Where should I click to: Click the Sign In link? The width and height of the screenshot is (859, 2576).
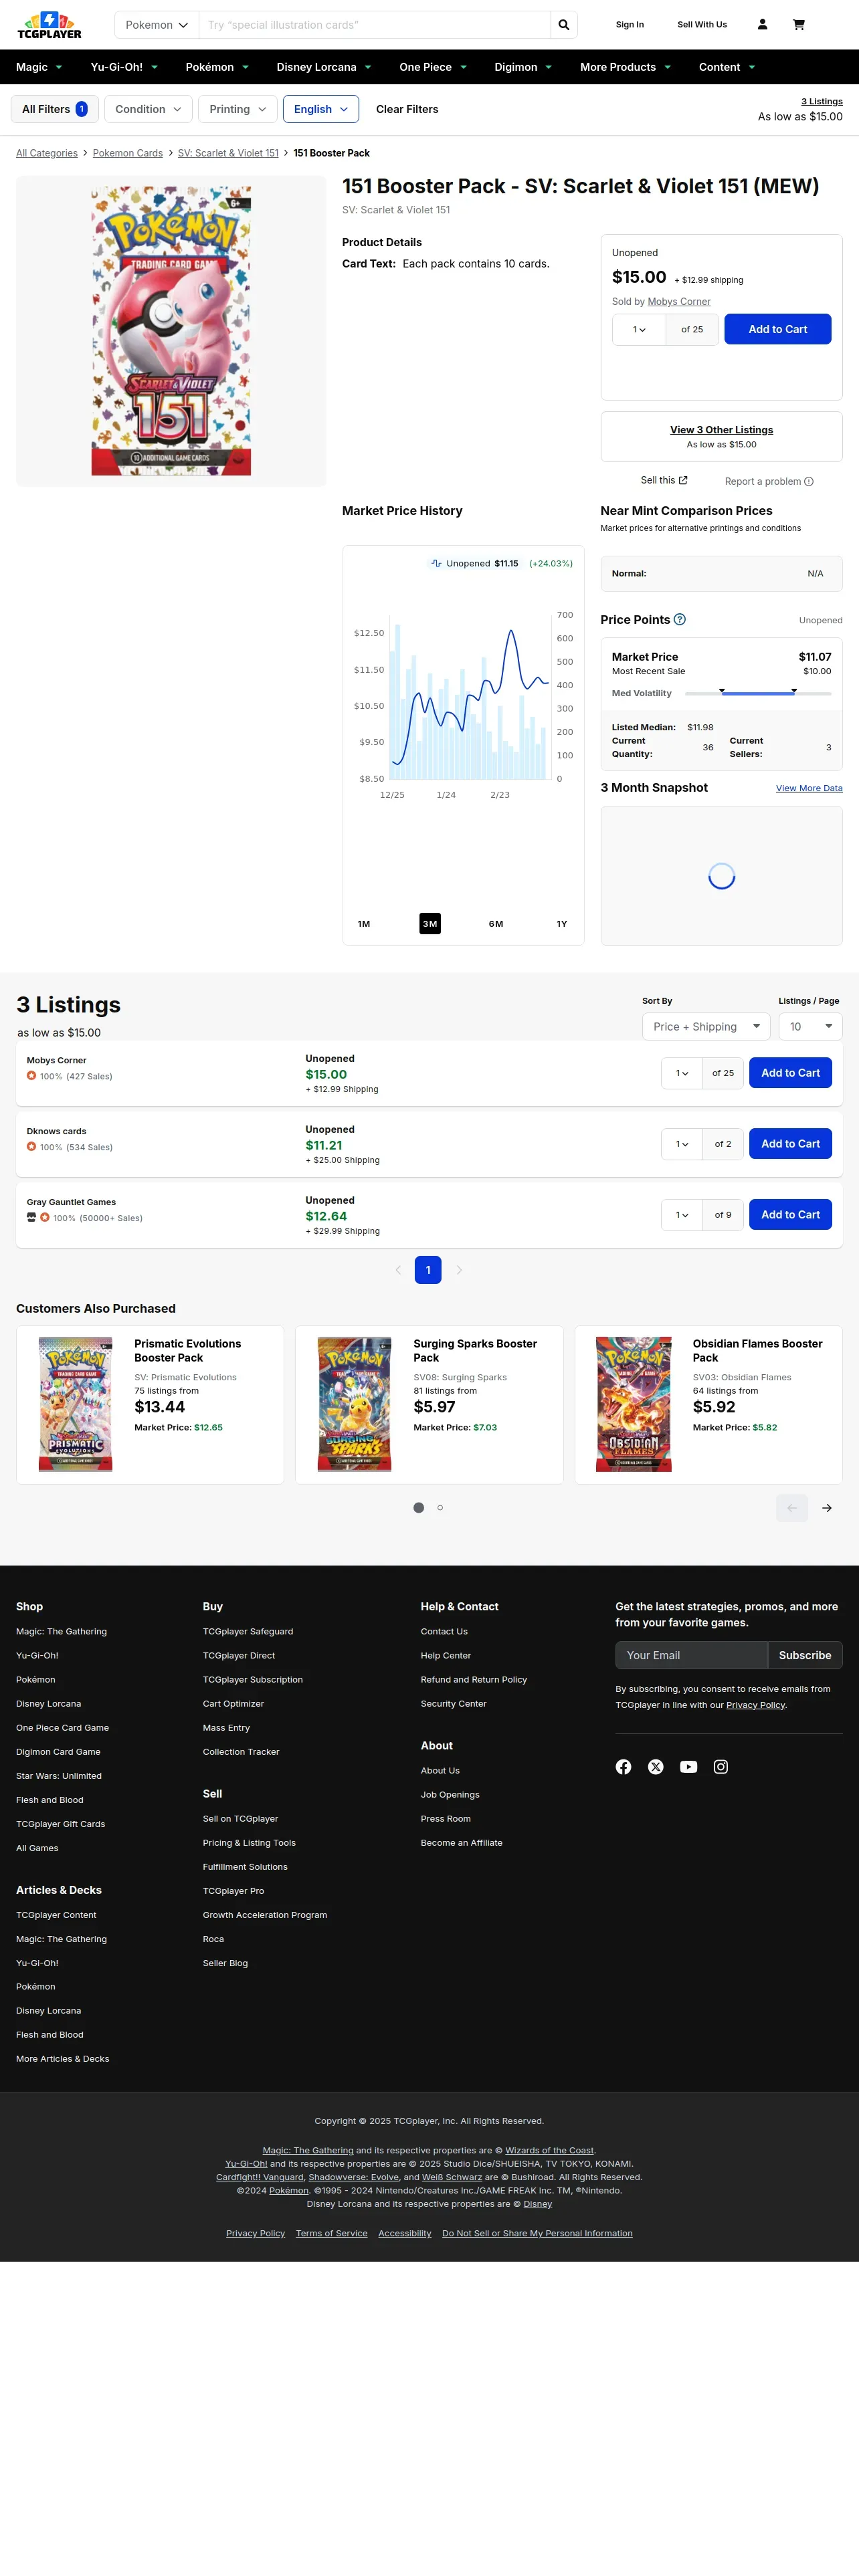point(630,25)
